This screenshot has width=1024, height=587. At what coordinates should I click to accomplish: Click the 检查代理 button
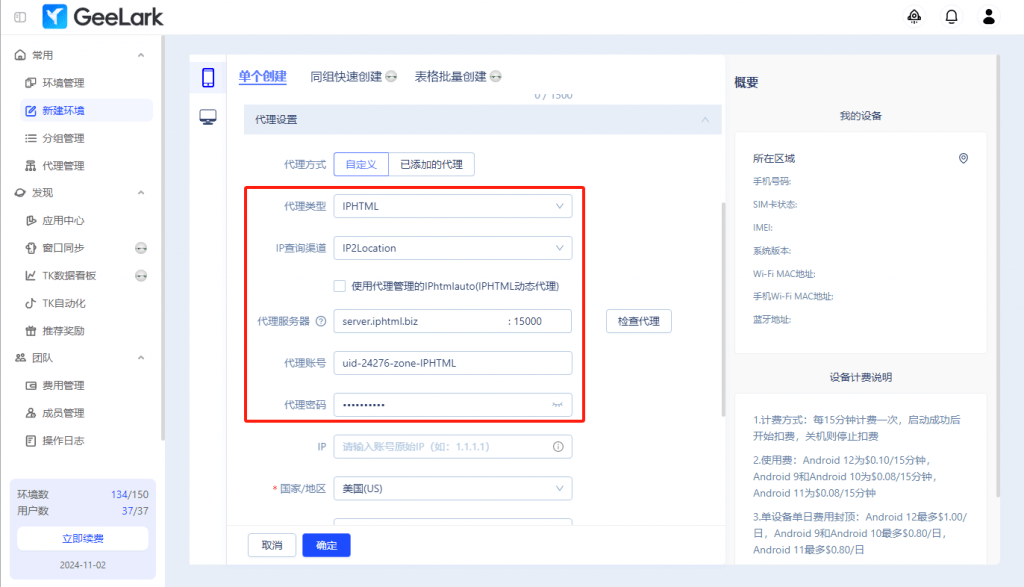click(638, 321)
